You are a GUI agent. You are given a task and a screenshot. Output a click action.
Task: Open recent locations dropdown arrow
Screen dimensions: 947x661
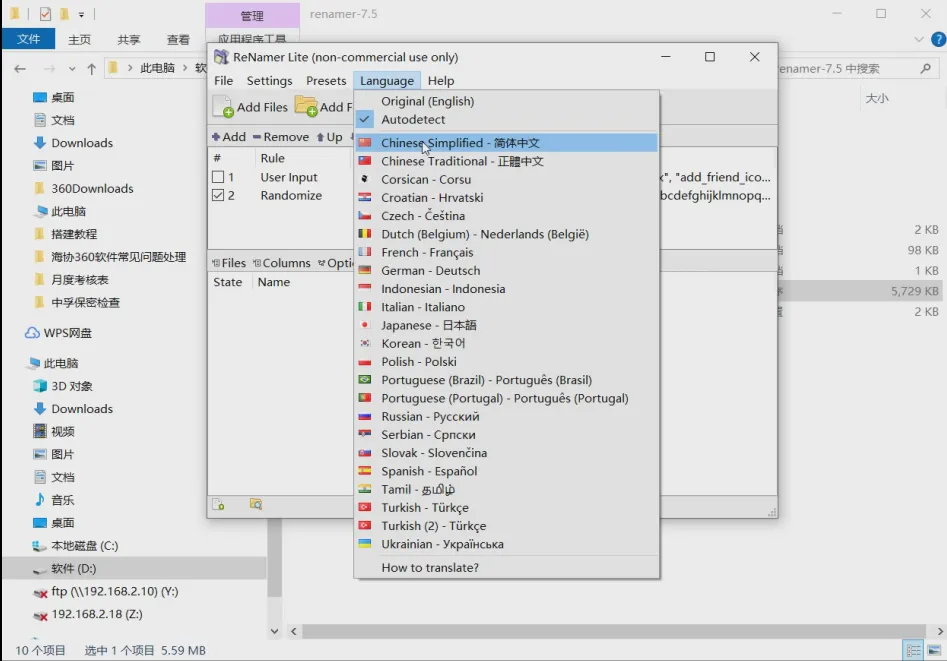[x=72, y=69]
